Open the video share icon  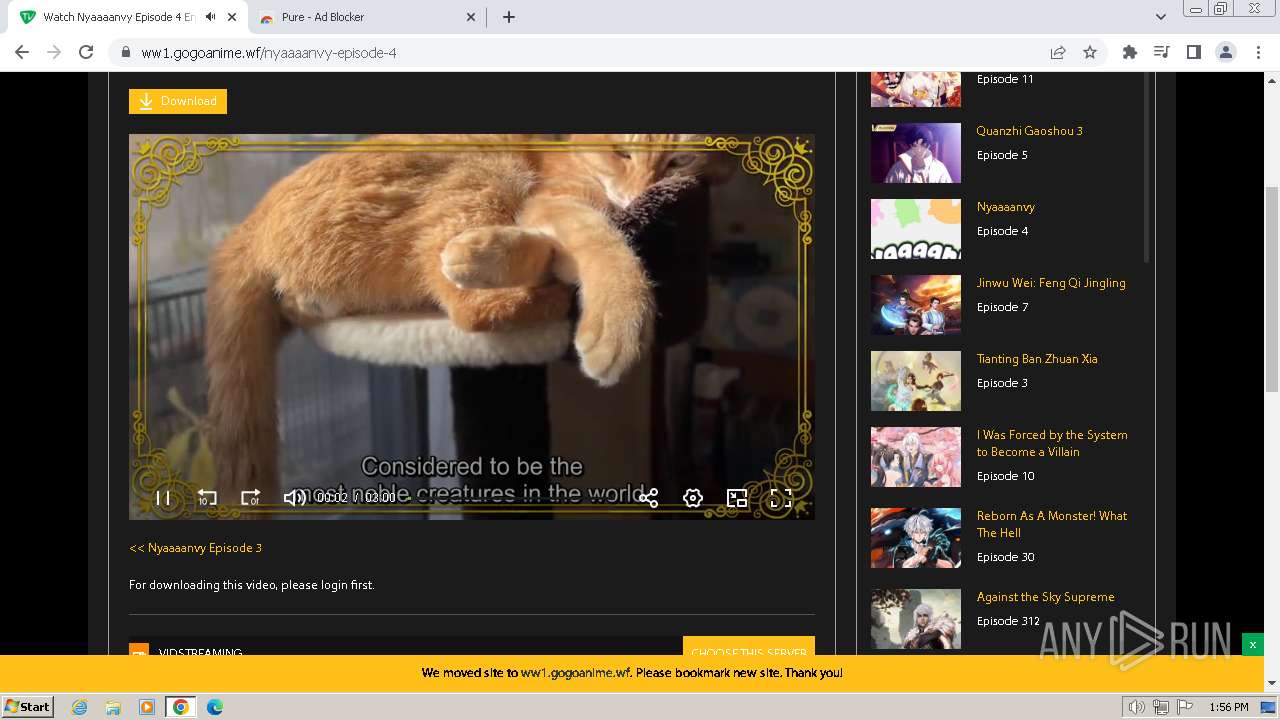pos(649,498)
